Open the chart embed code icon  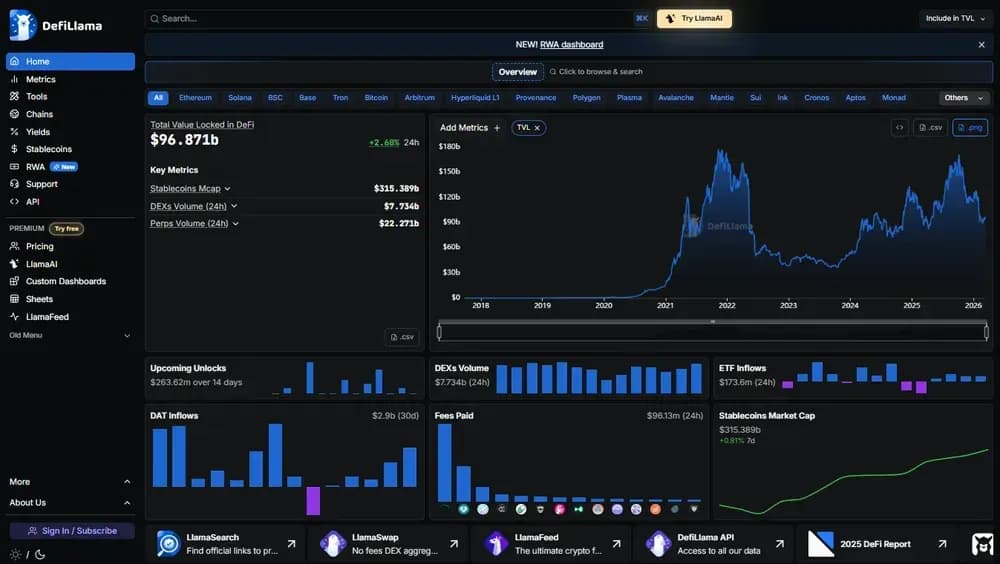pos(899,128)
